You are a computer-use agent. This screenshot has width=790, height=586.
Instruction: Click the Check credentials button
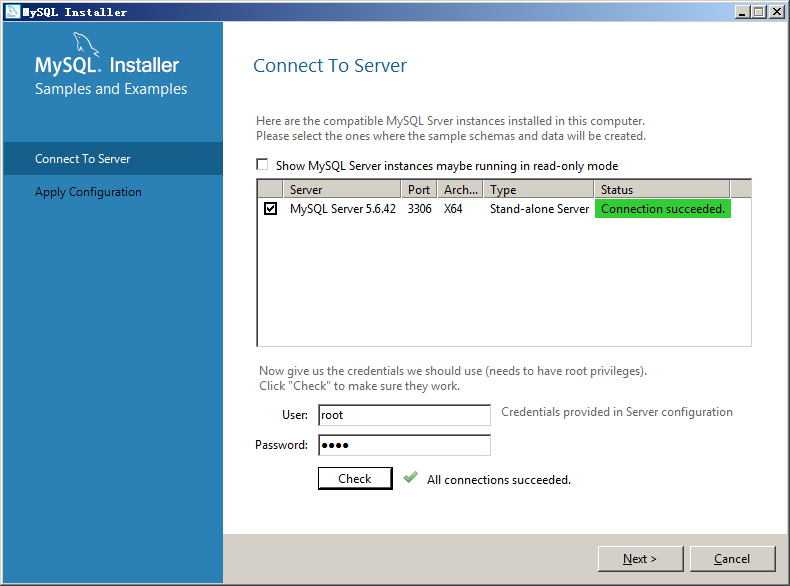[355, 478]
